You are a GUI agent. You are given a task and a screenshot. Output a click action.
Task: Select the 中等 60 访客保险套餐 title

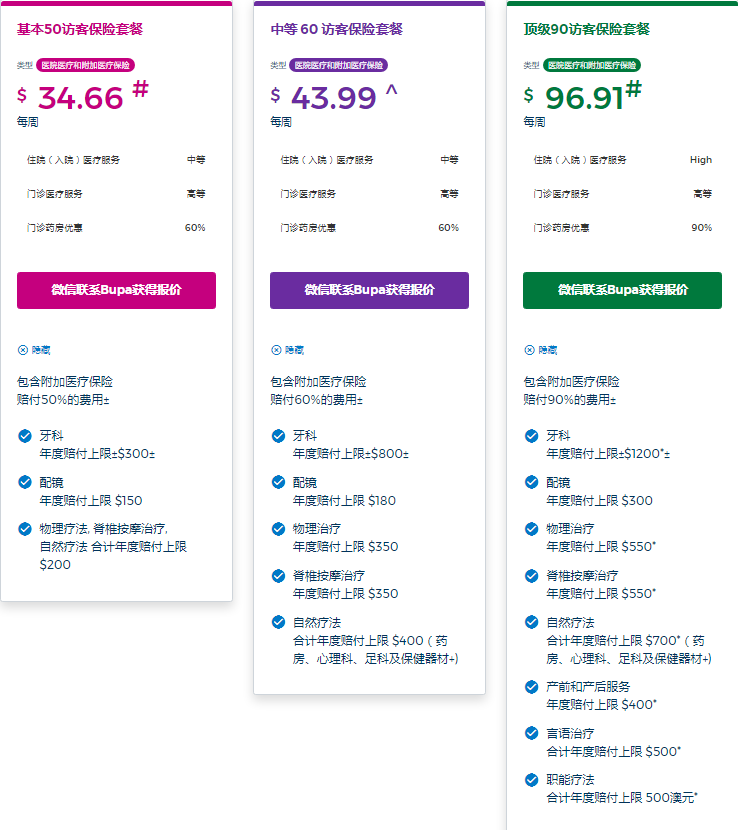(336, 30)
